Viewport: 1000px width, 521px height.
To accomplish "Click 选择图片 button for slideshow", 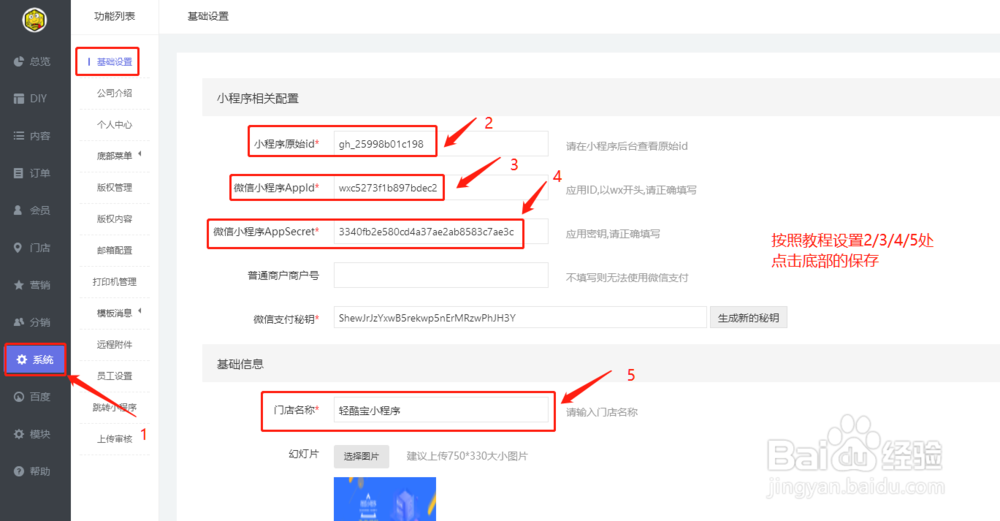I will [361, 456].
